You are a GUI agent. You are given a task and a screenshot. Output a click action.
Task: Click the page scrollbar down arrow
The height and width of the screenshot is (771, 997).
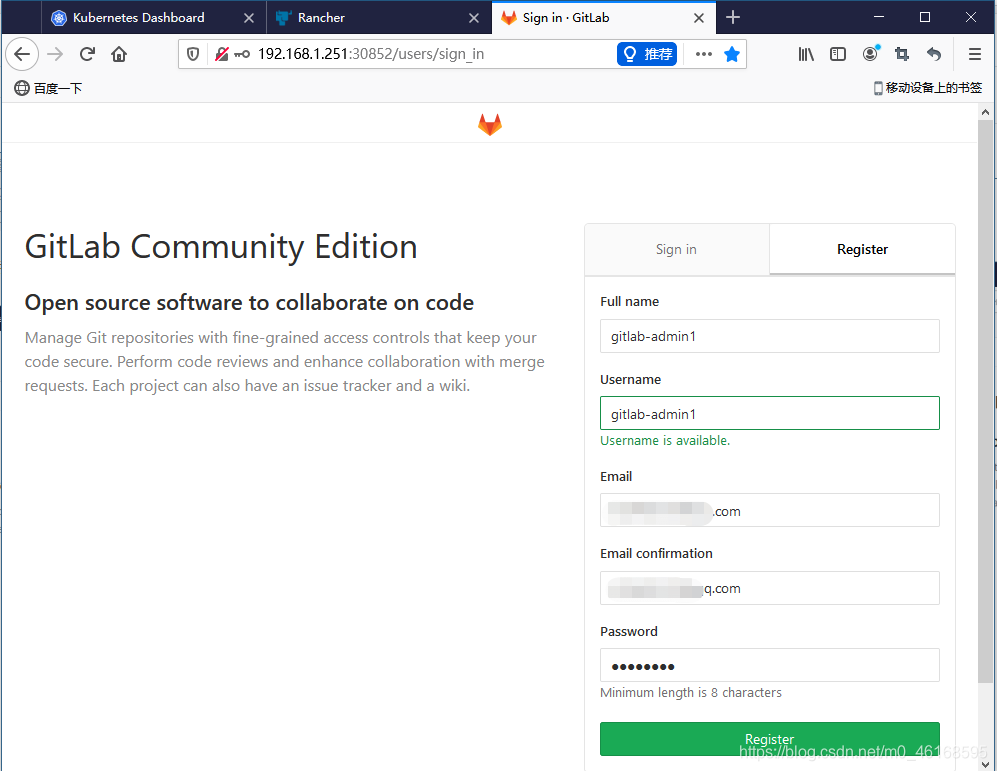tap(986, 763)
